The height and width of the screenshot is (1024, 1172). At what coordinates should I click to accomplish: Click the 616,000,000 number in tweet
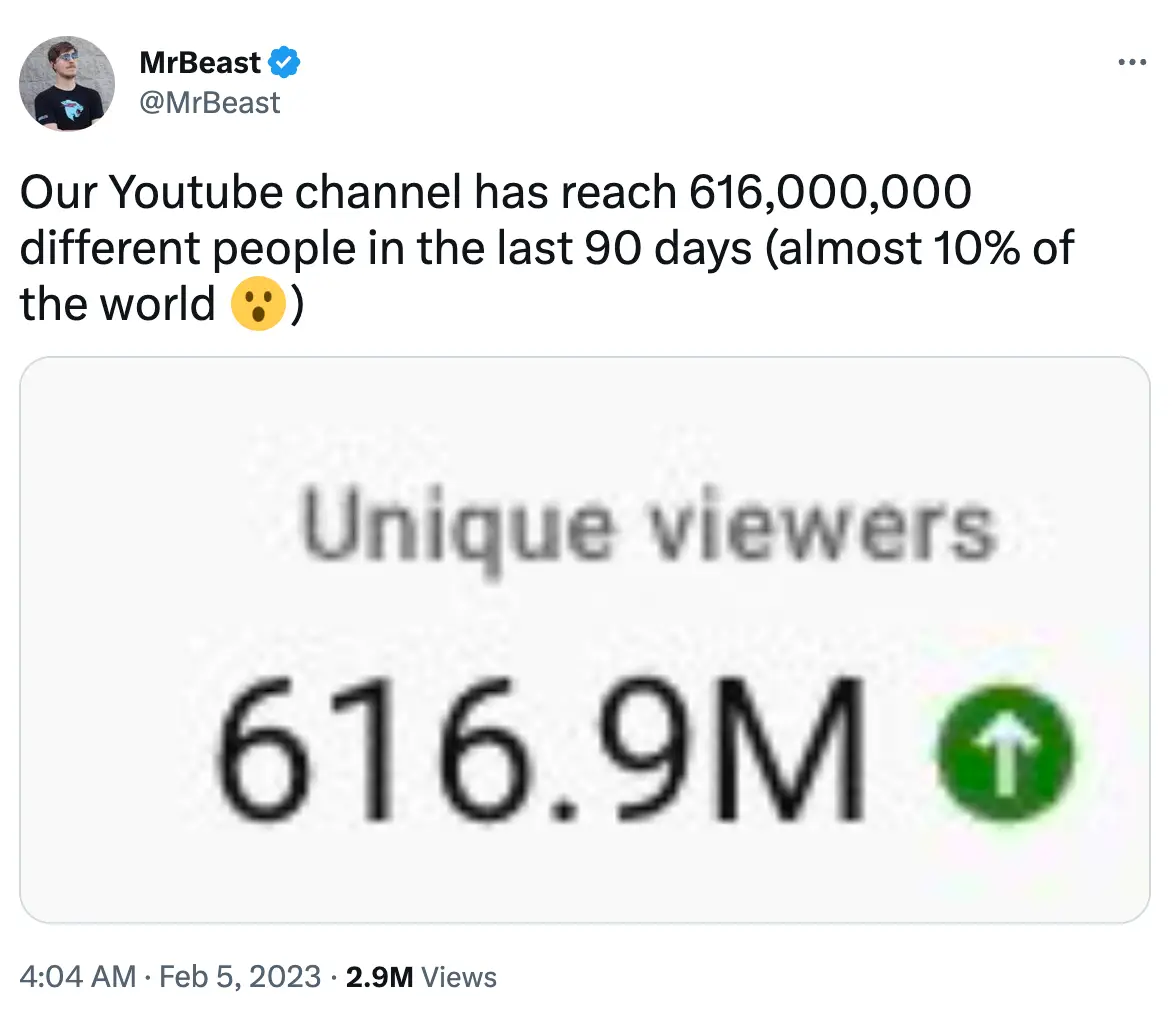tap(834, 190)
